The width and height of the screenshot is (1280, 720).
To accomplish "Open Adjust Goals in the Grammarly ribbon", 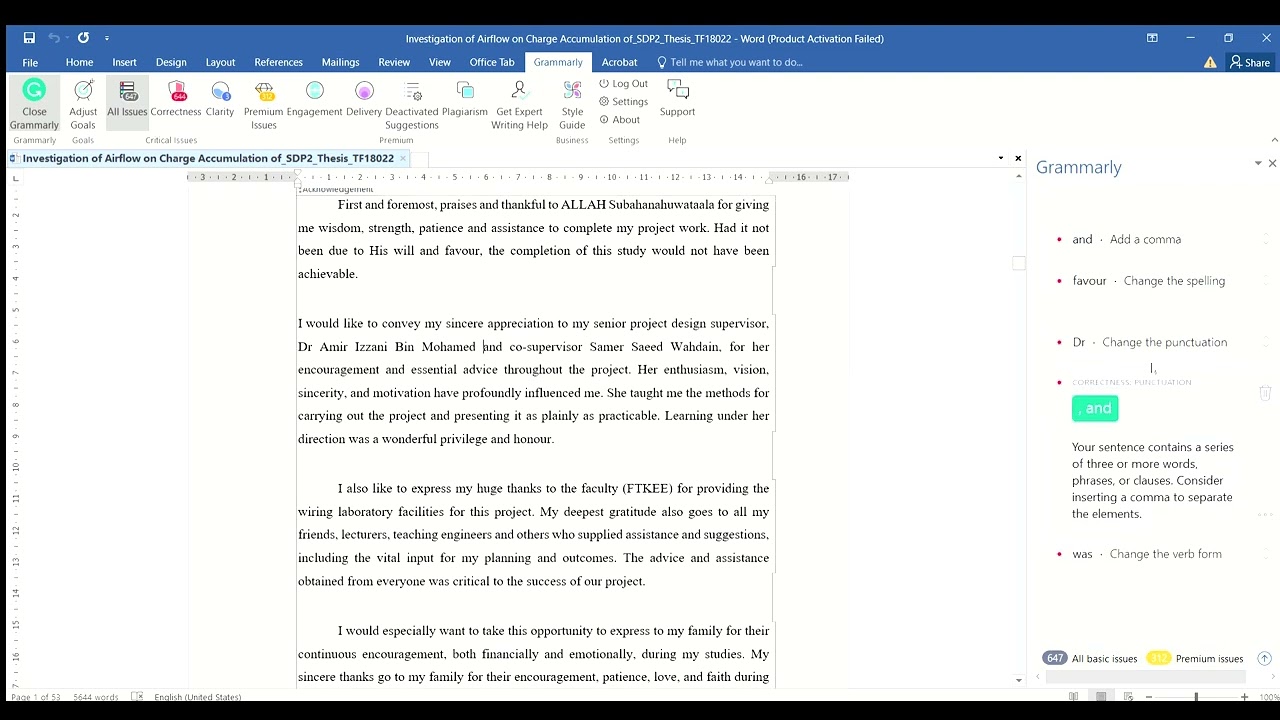I will point(83,105).
